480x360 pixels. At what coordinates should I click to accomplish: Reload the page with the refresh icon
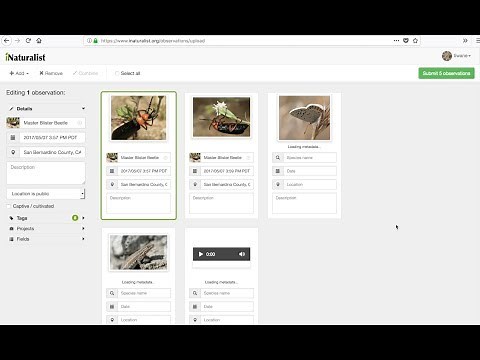[28, 41]
